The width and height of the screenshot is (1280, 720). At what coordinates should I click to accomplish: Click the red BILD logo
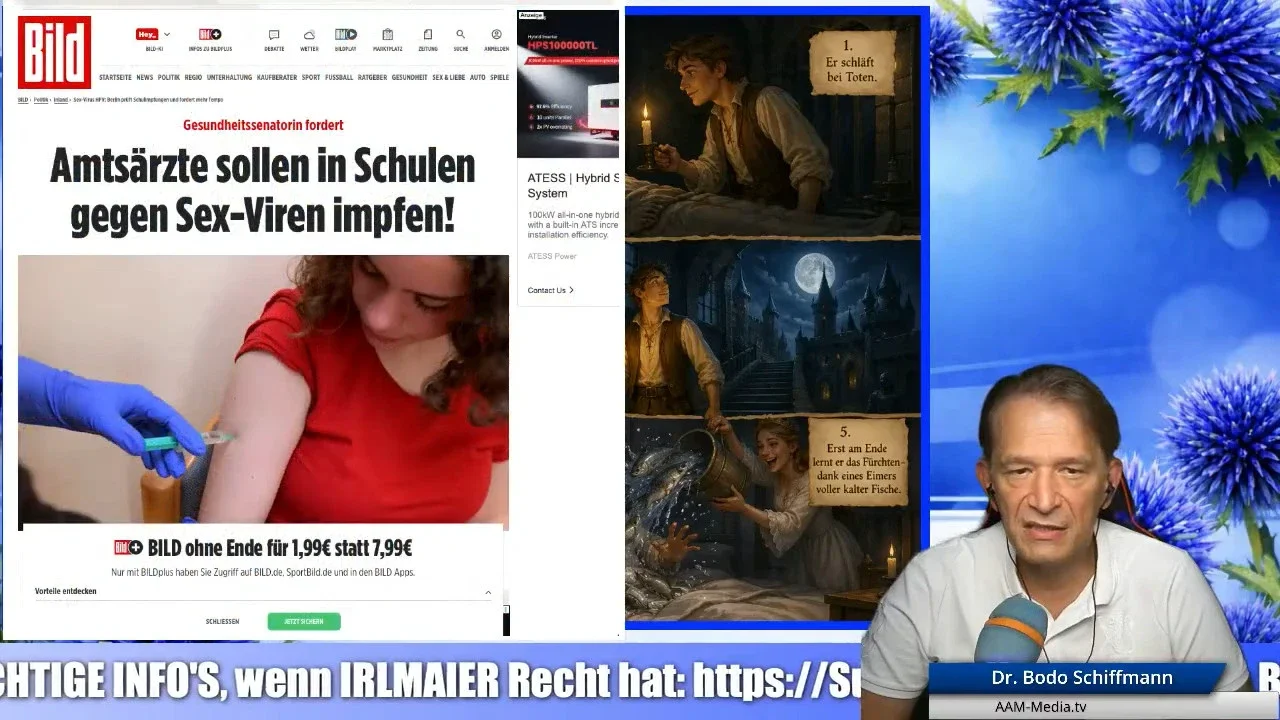click(54, 52)
